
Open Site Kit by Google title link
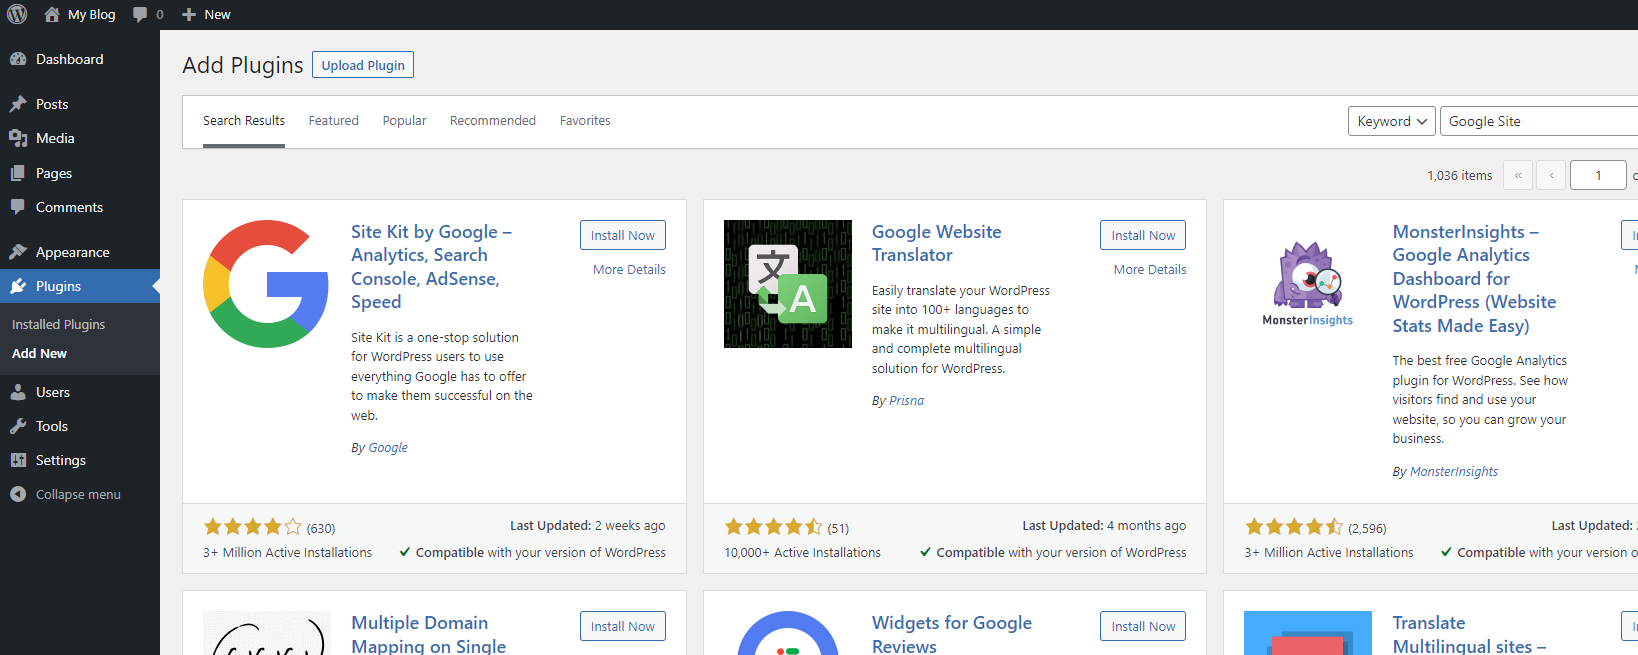[431, 266]
